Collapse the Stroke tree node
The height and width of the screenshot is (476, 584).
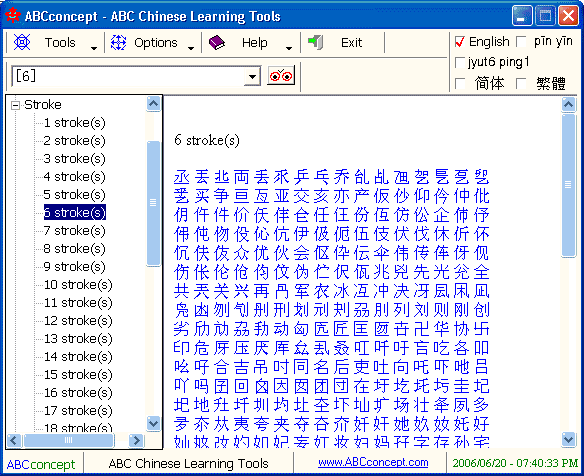pyautogui.click(x=15, y=105)
